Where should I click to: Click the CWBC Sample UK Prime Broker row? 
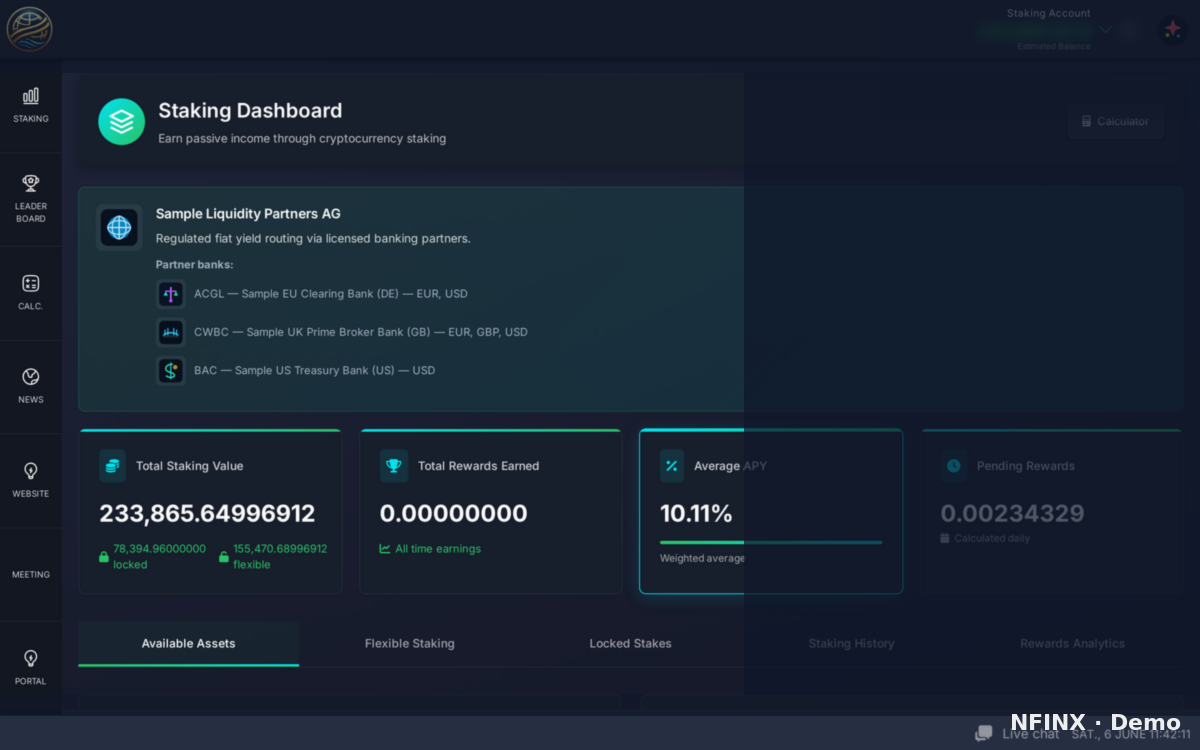point(343,332)
